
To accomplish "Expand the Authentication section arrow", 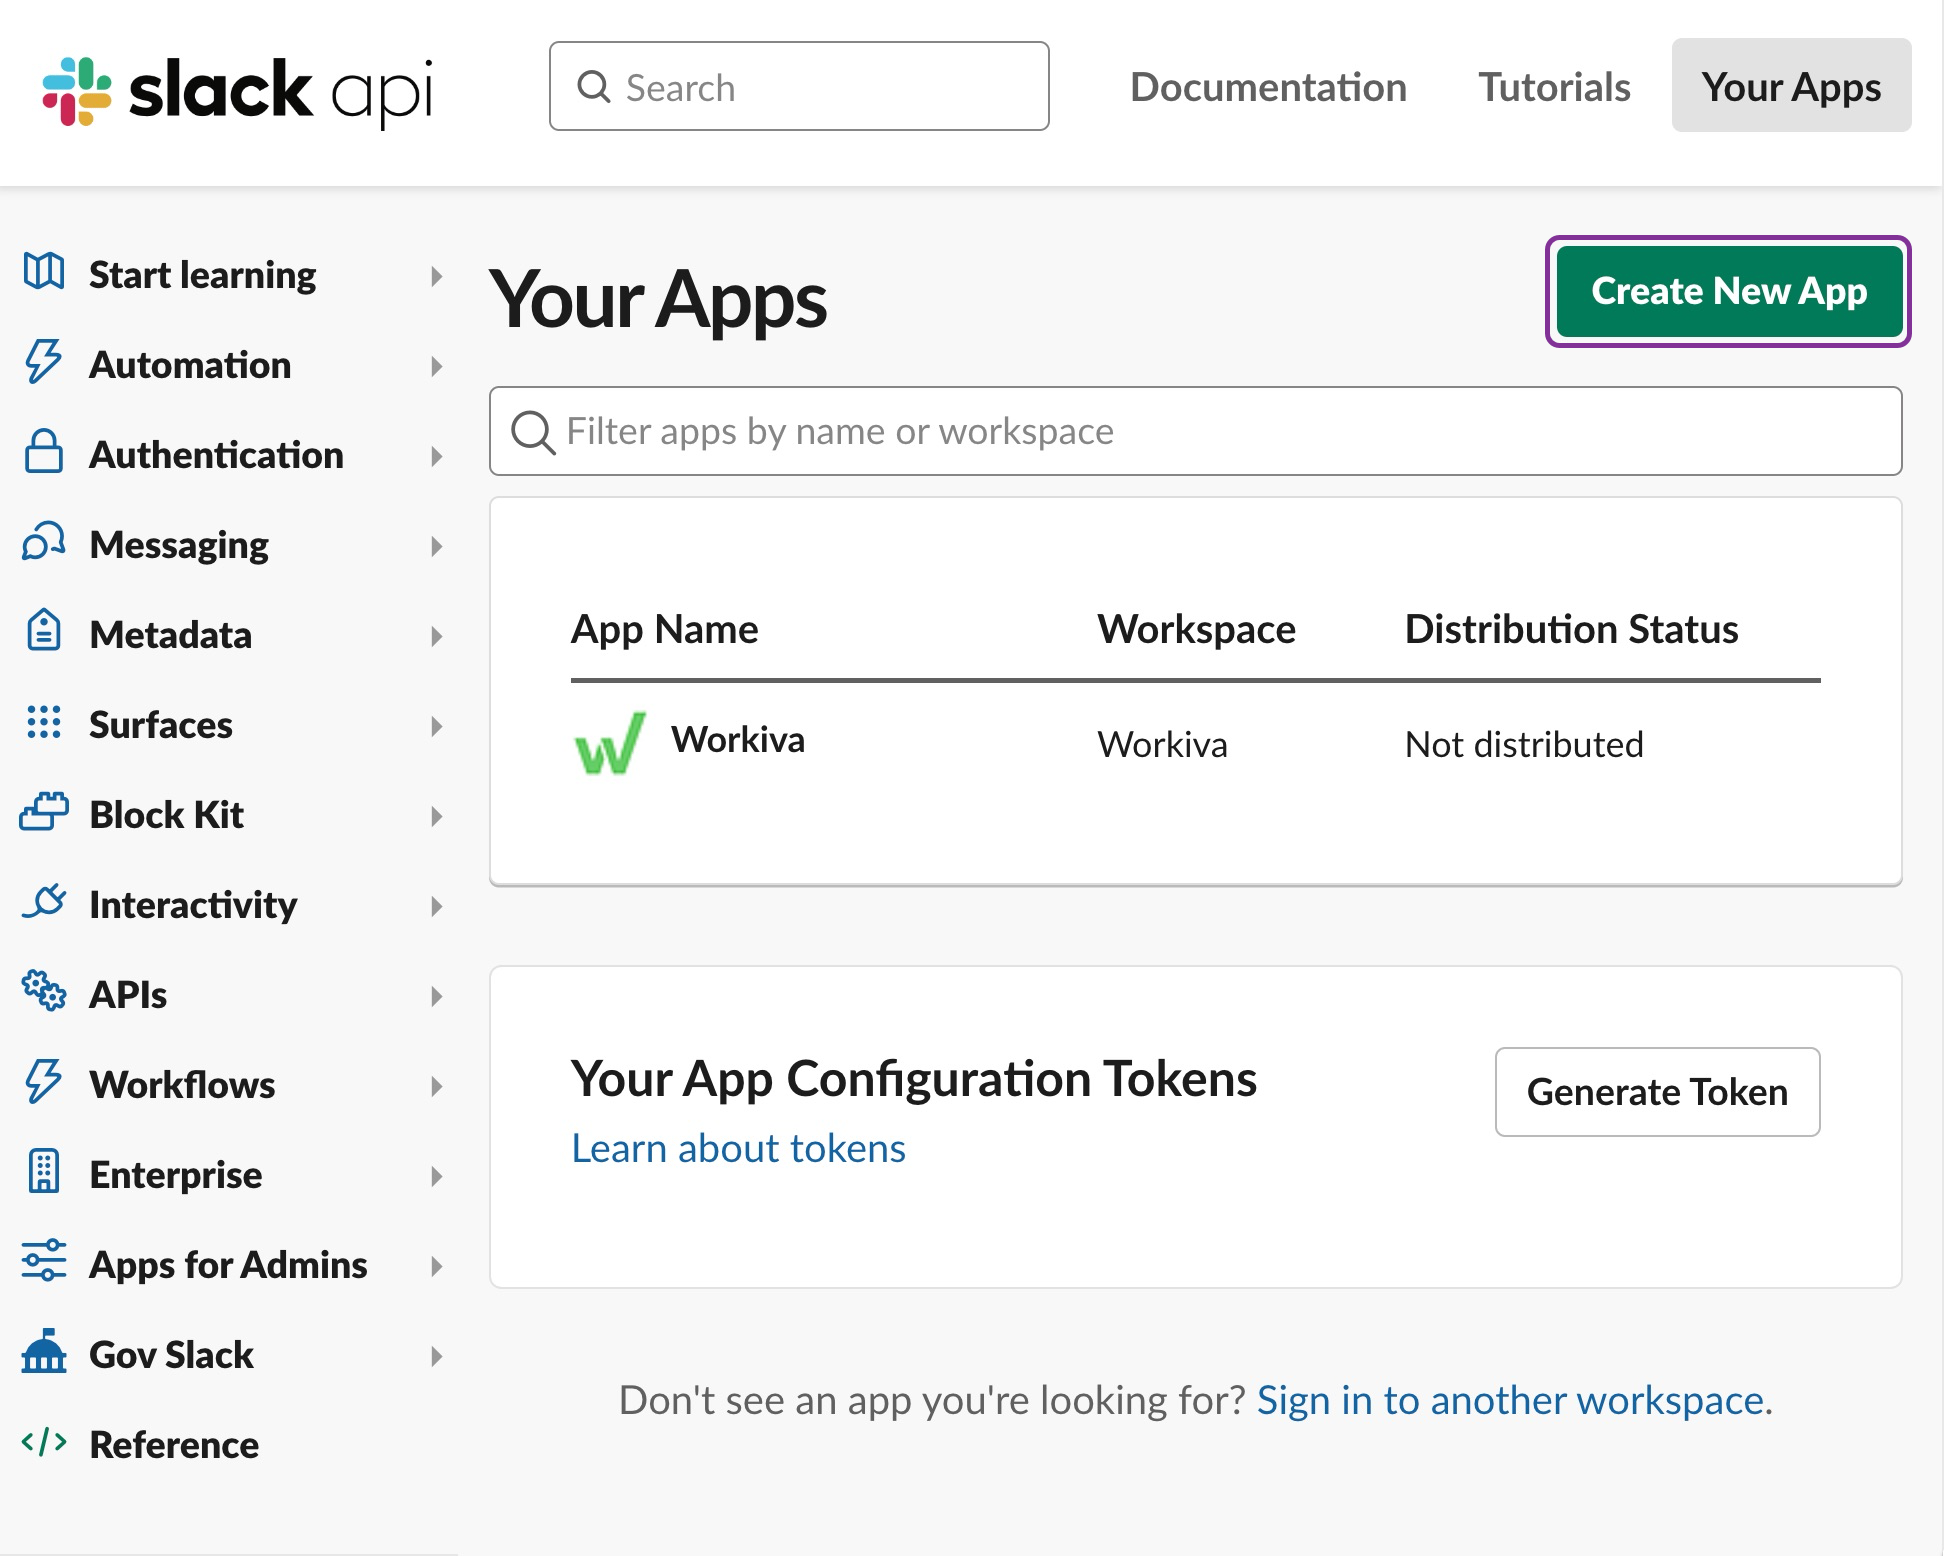I will (436, 456).
